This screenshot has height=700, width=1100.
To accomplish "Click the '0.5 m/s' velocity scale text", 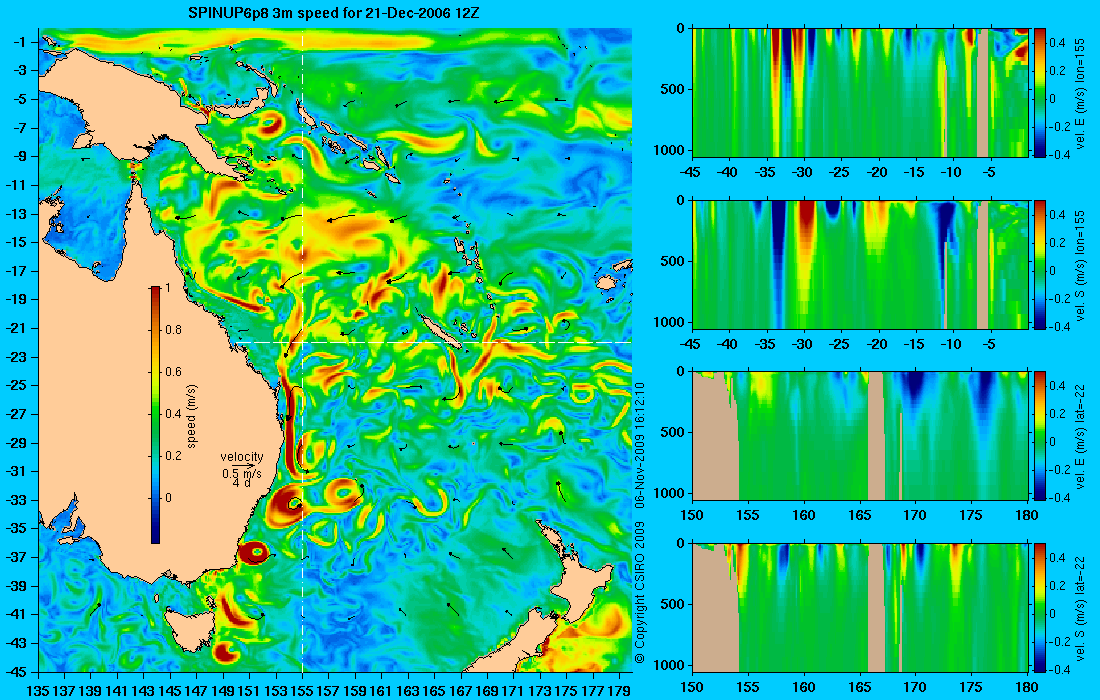I will click(242, 474).
